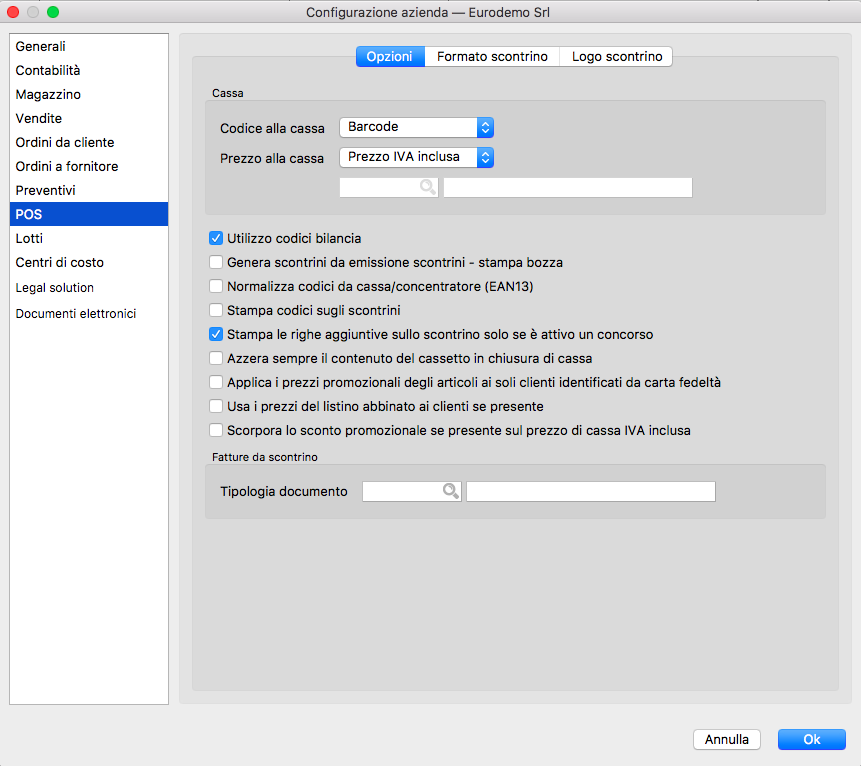Screen dimensions: 861x766
Task: Tick Normalizza codici da cassa/concentratore (EAN13)
Action: click(x=215, y=287)
